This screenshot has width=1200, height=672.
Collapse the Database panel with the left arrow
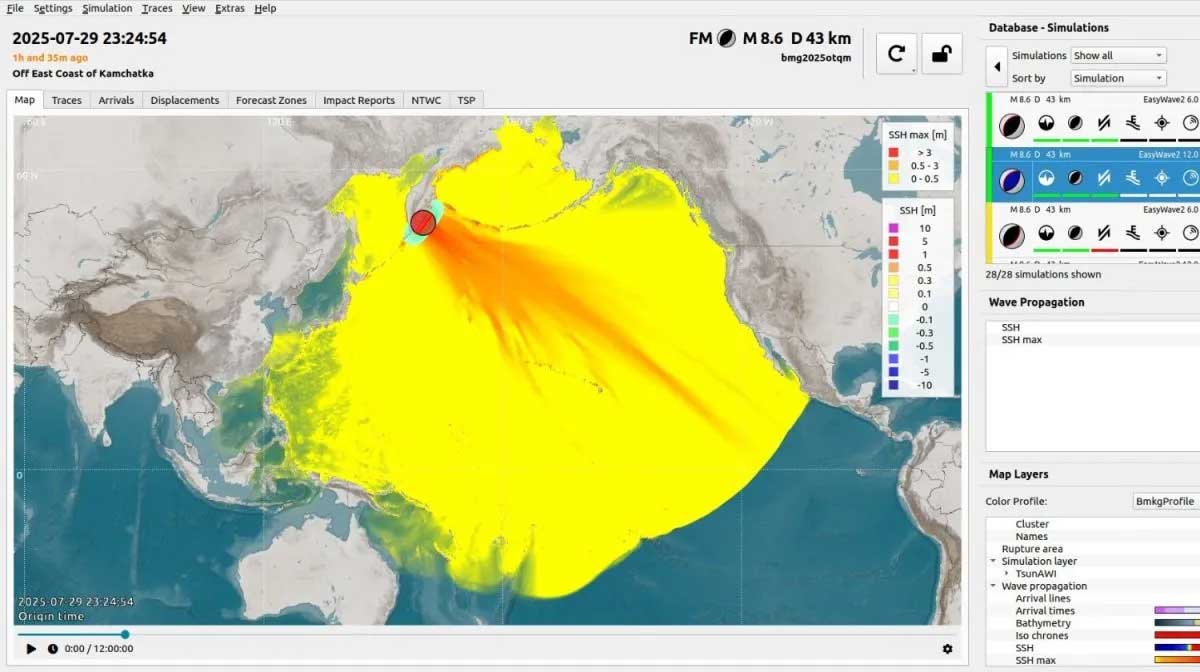tap(997, 67)
